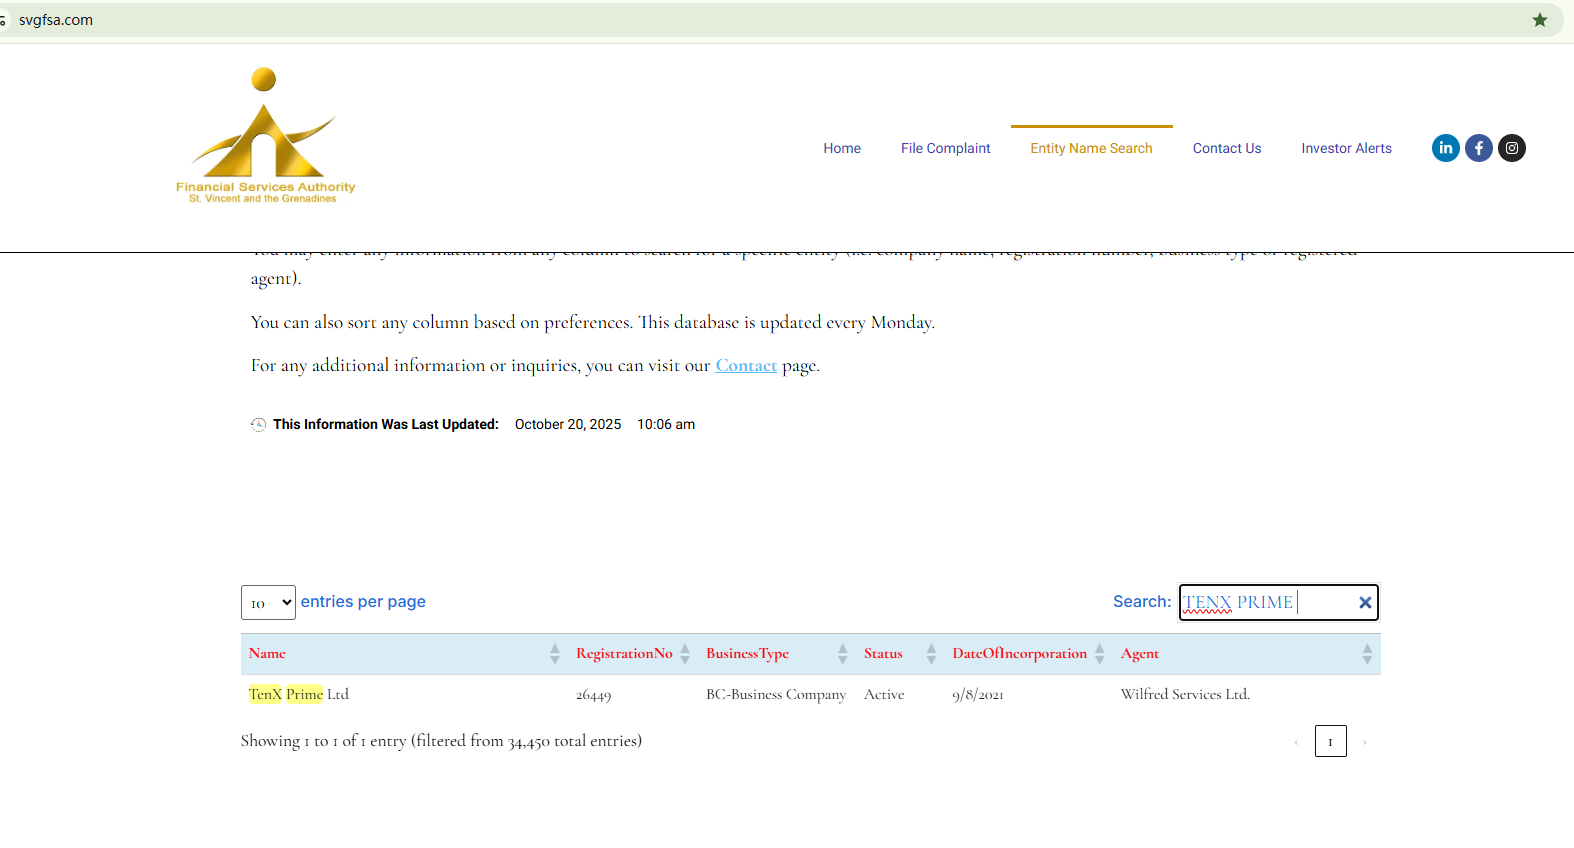Screen dimensions: 1574x848
Task: Open the Facebook social icon
Action: click(x=1478, y=148)
